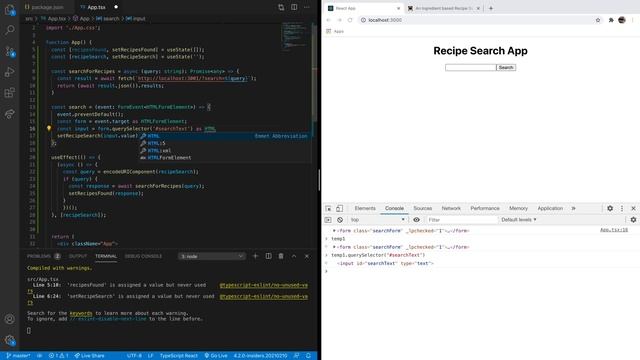Click the keywords link in the terminal output
The height and width of the screenshot is (360, 640).
[x=81, y=313]
